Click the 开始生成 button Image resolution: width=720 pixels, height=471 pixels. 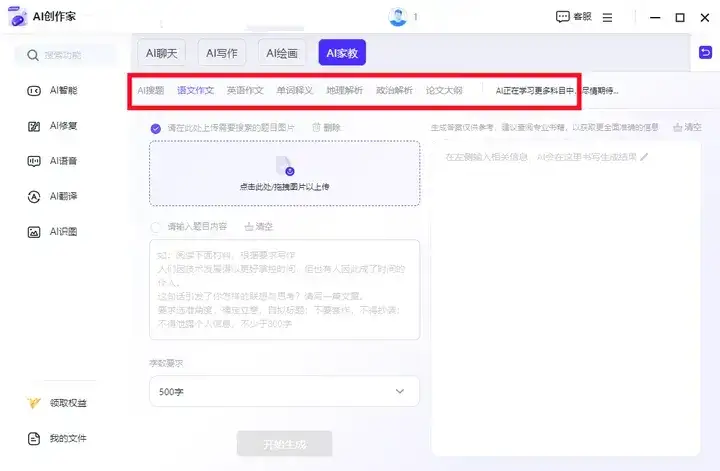point(284,445)
